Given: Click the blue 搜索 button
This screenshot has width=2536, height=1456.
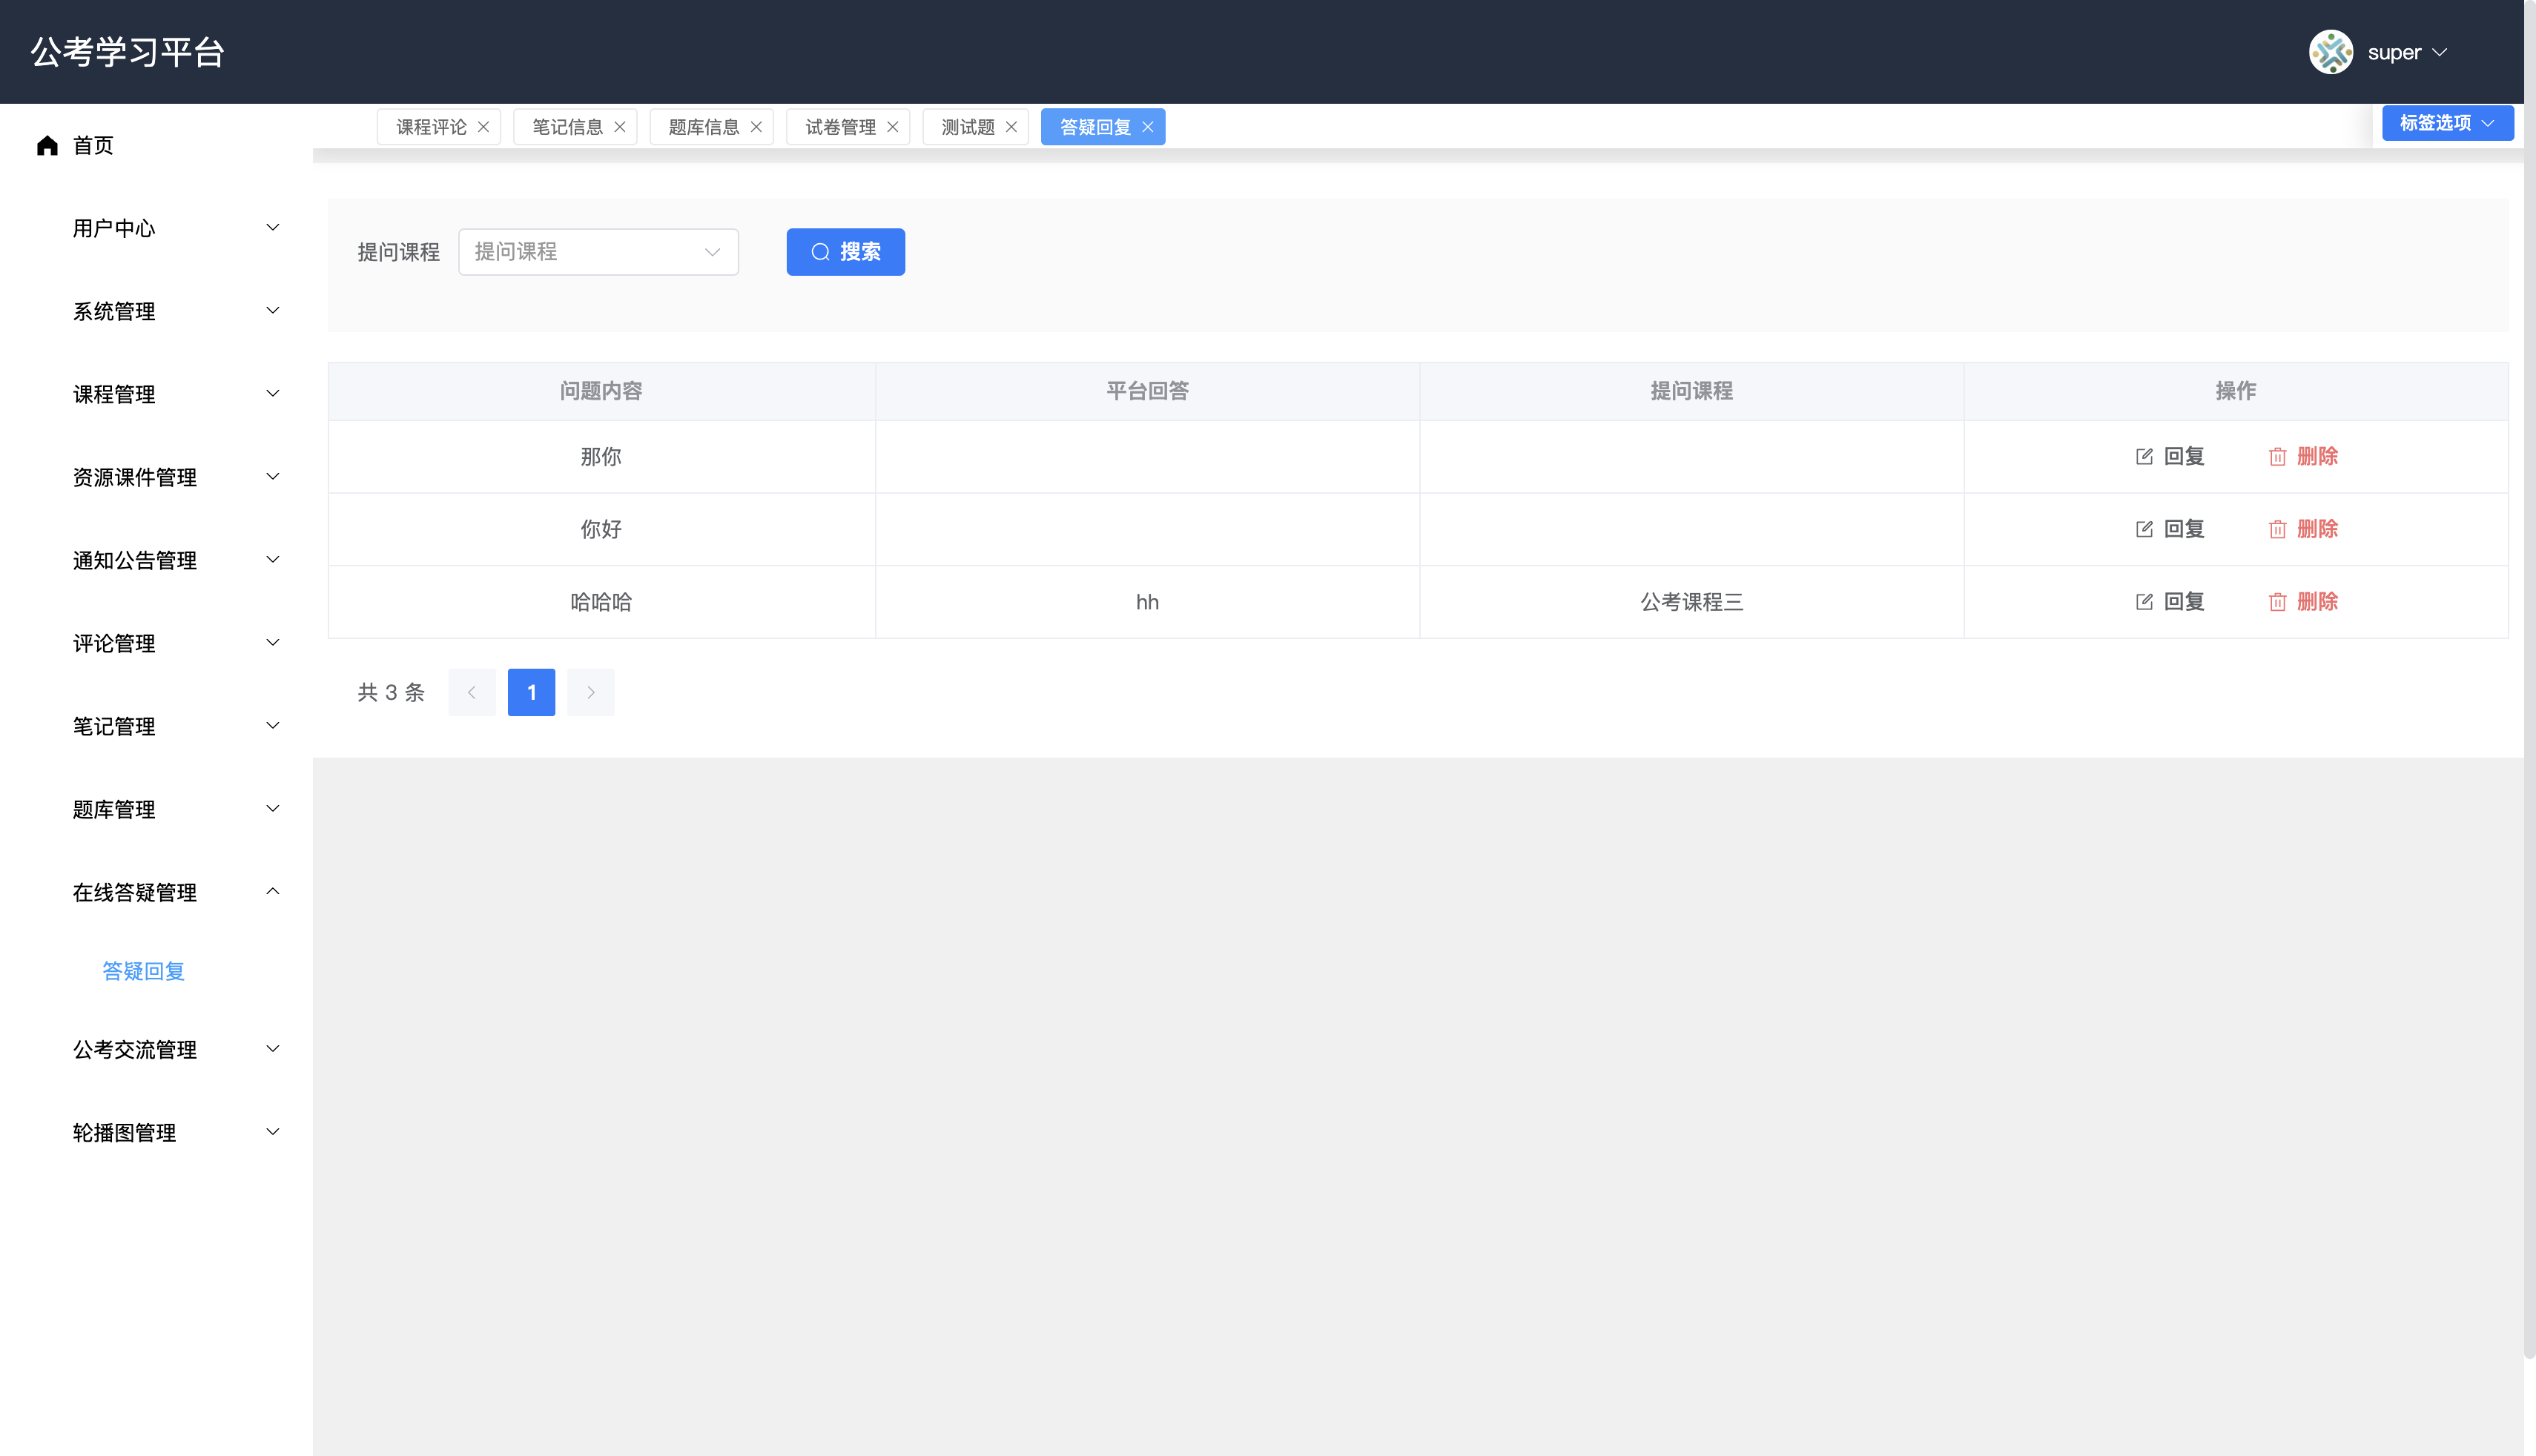Looking at the screenshot, I should click(845, 252).
